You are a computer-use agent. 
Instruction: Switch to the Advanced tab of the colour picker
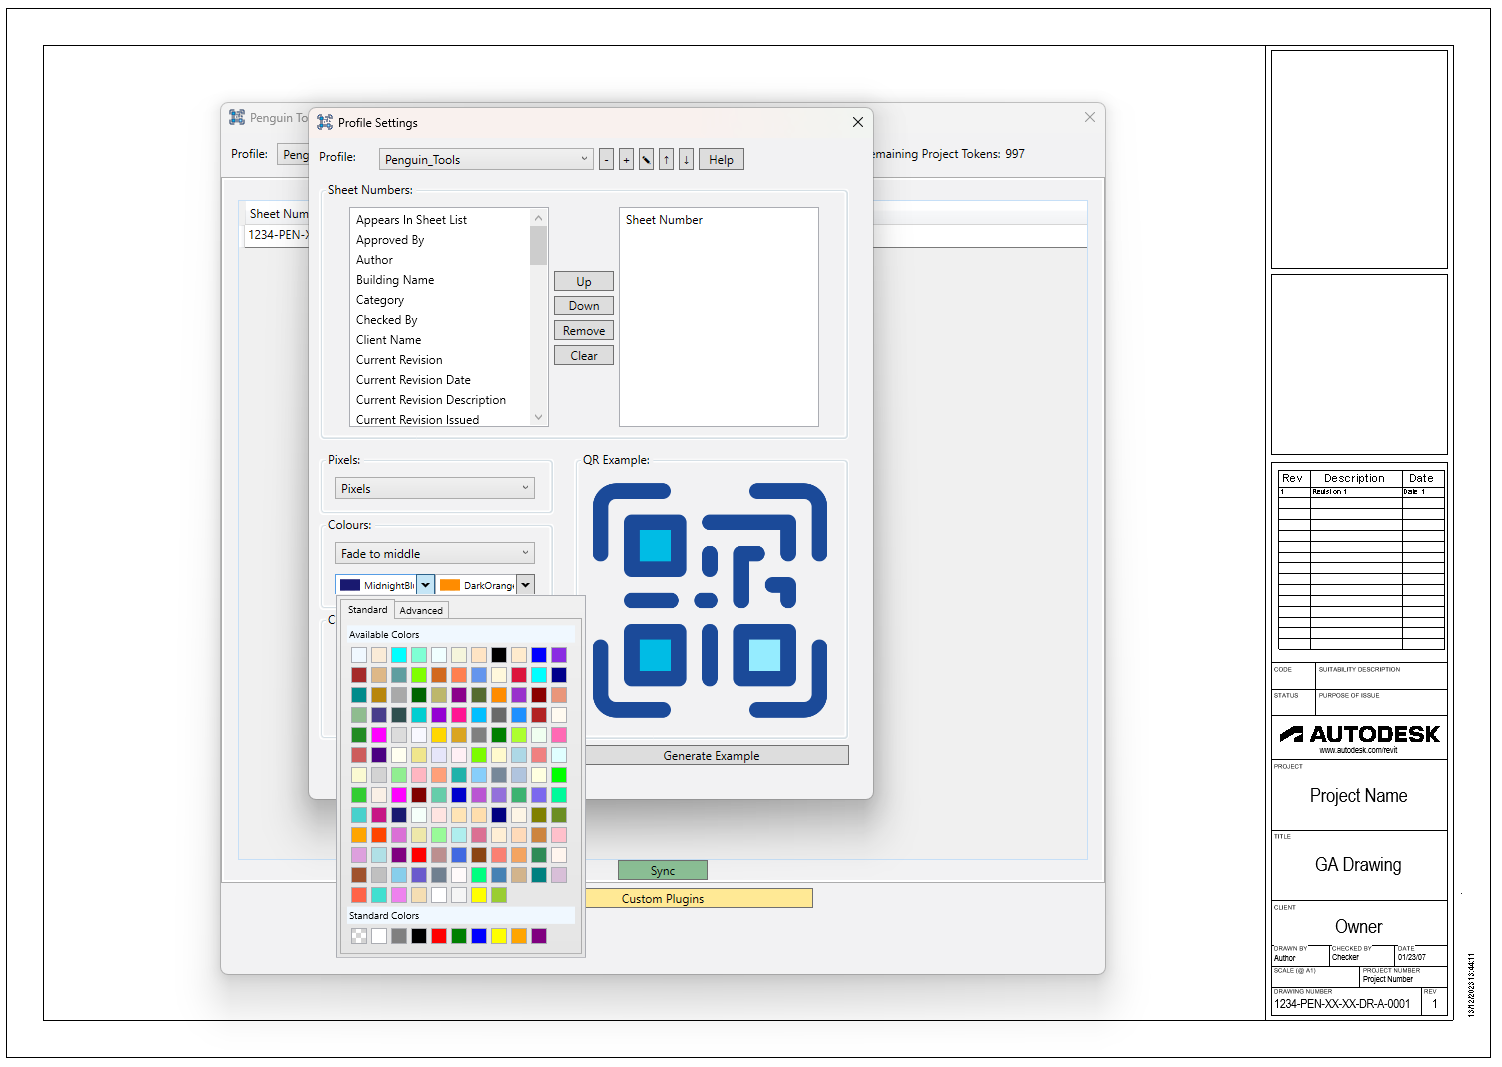tap(421, 610)
